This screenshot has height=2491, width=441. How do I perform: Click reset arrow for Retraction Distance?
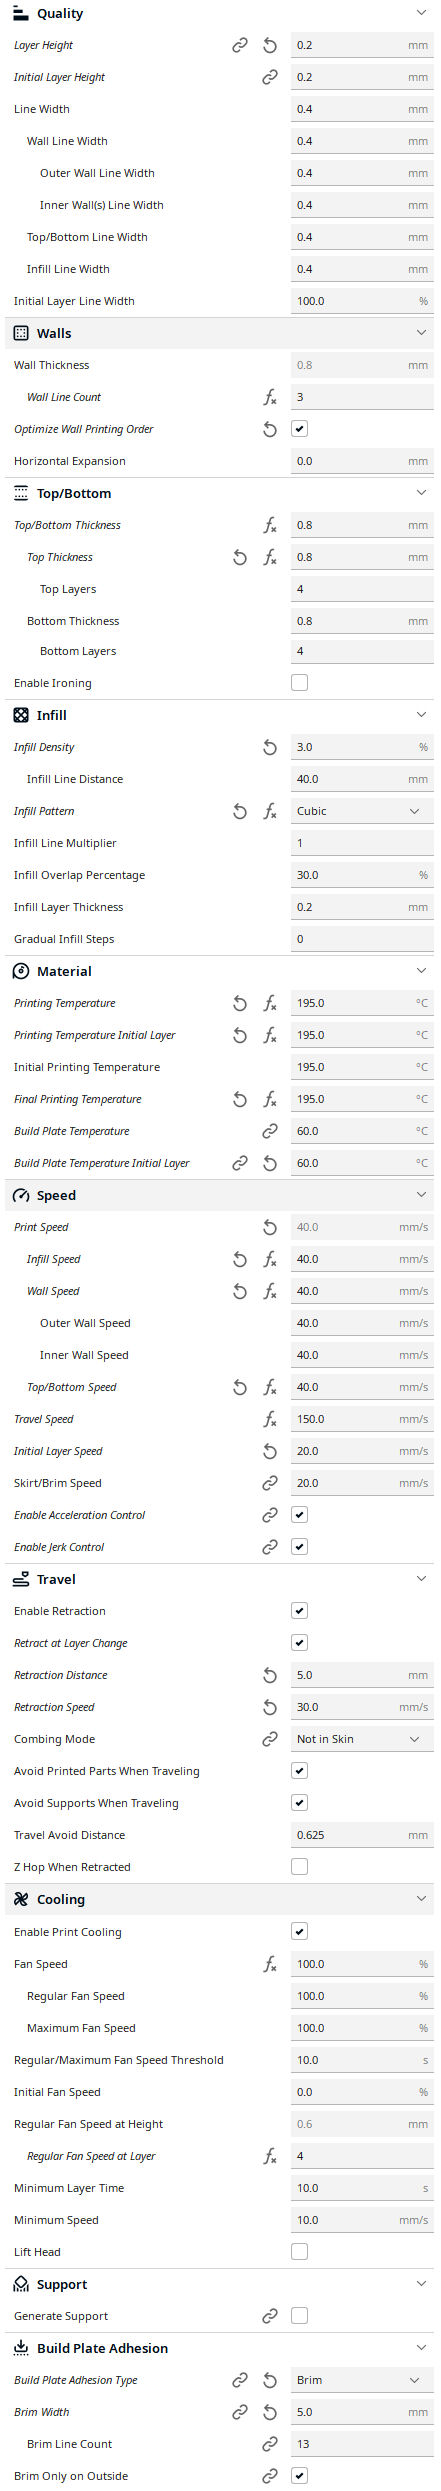pos(270,1675)
